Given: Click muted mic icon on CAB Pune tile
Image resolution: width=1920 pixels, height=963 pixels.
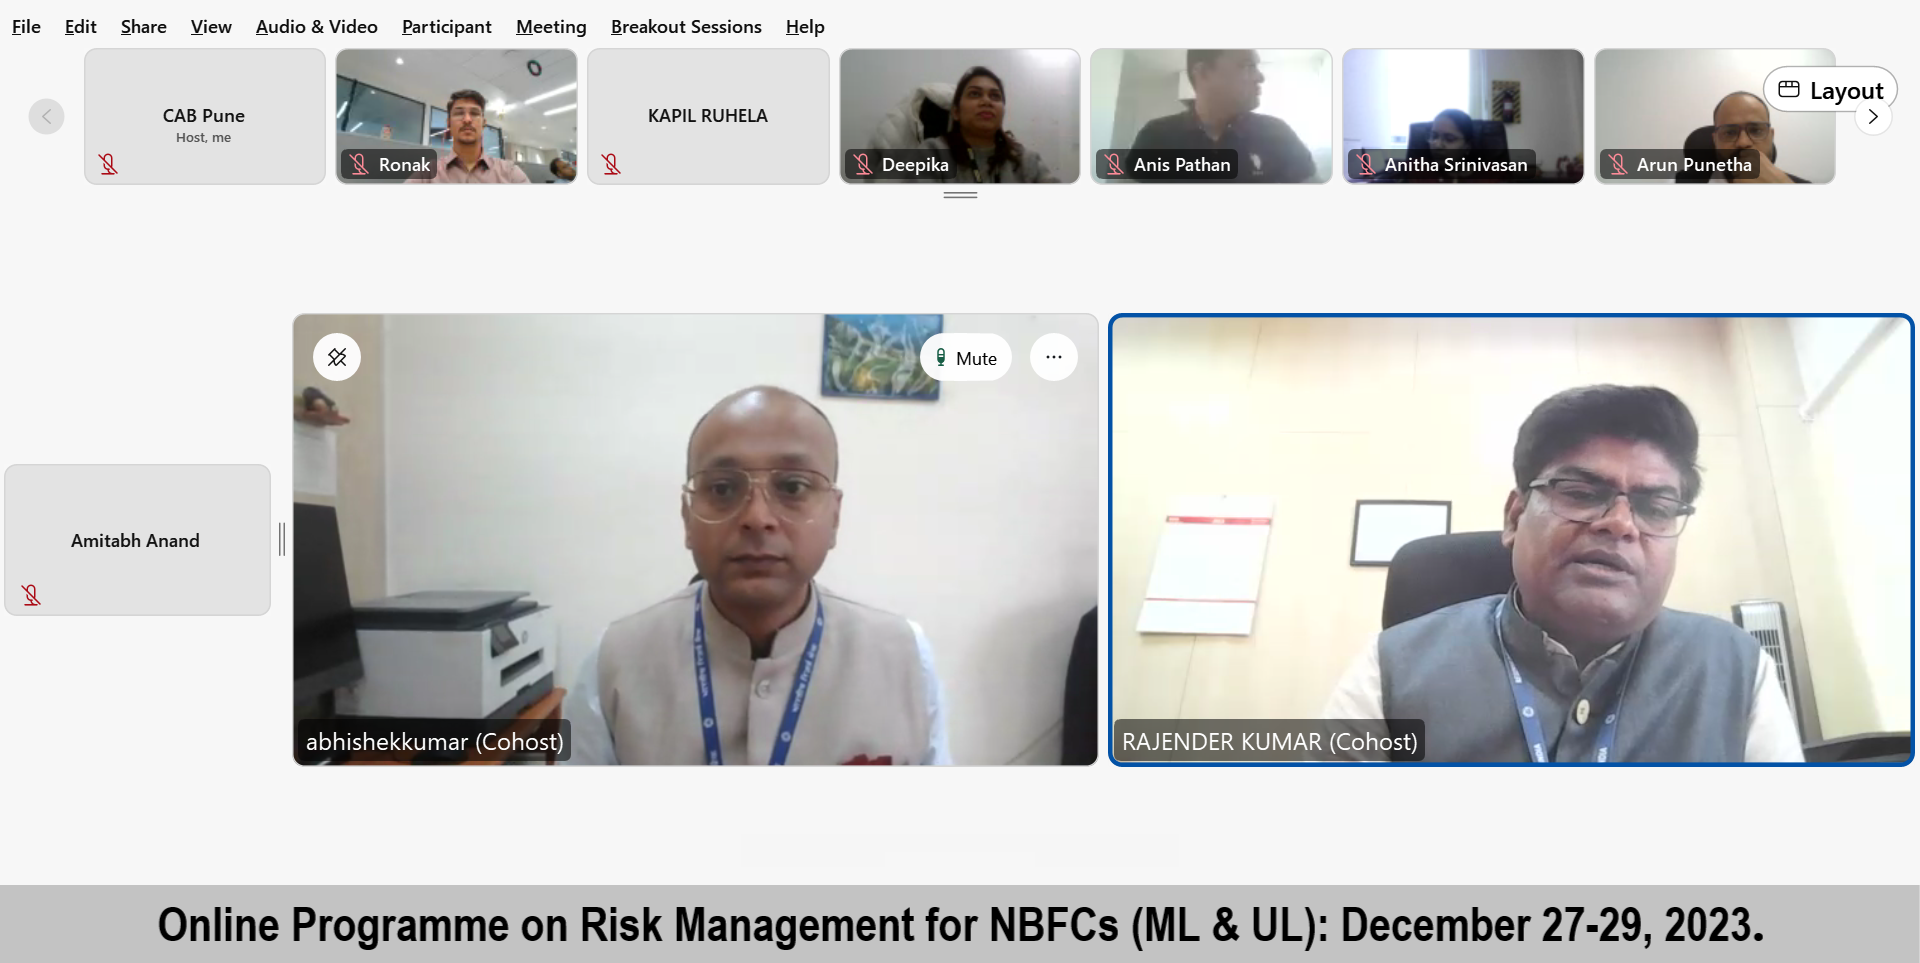Looking at the screenshot, I should click(108, 164).
